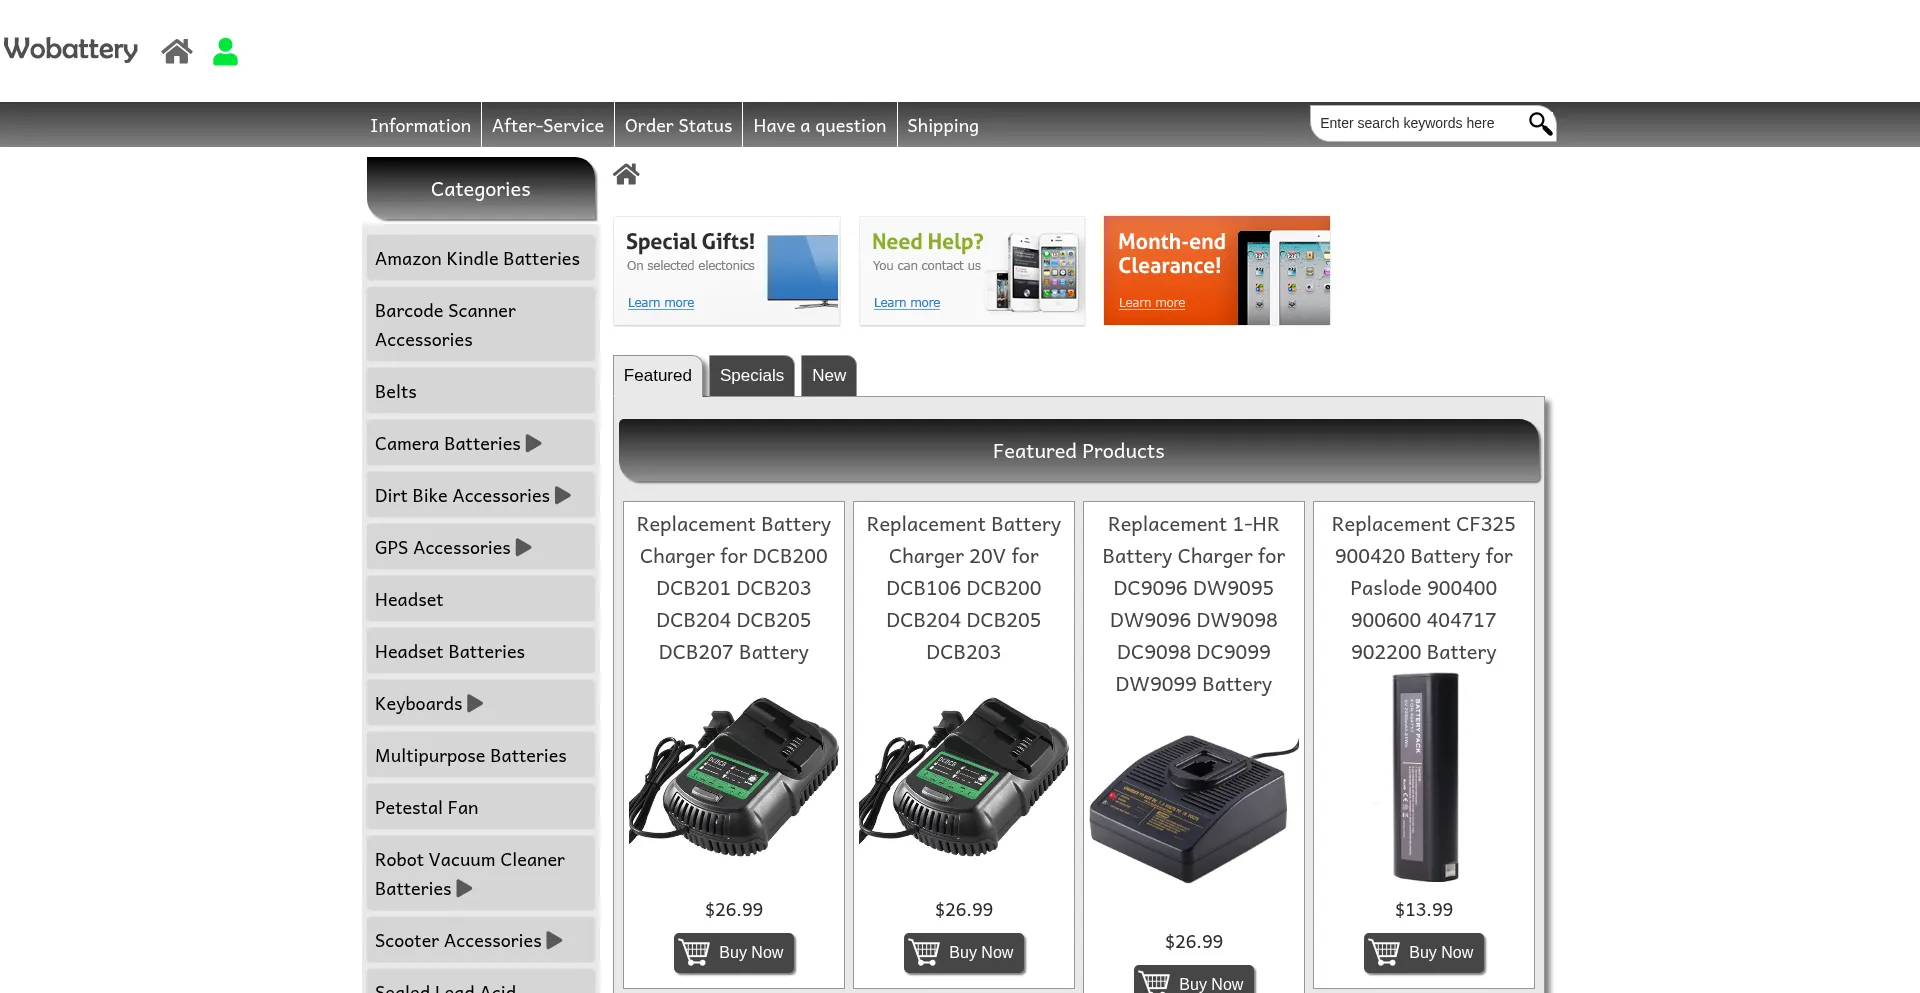Open the After-Service menu item
This screenshot has height=993, width=1920.
tap(547, 126)
